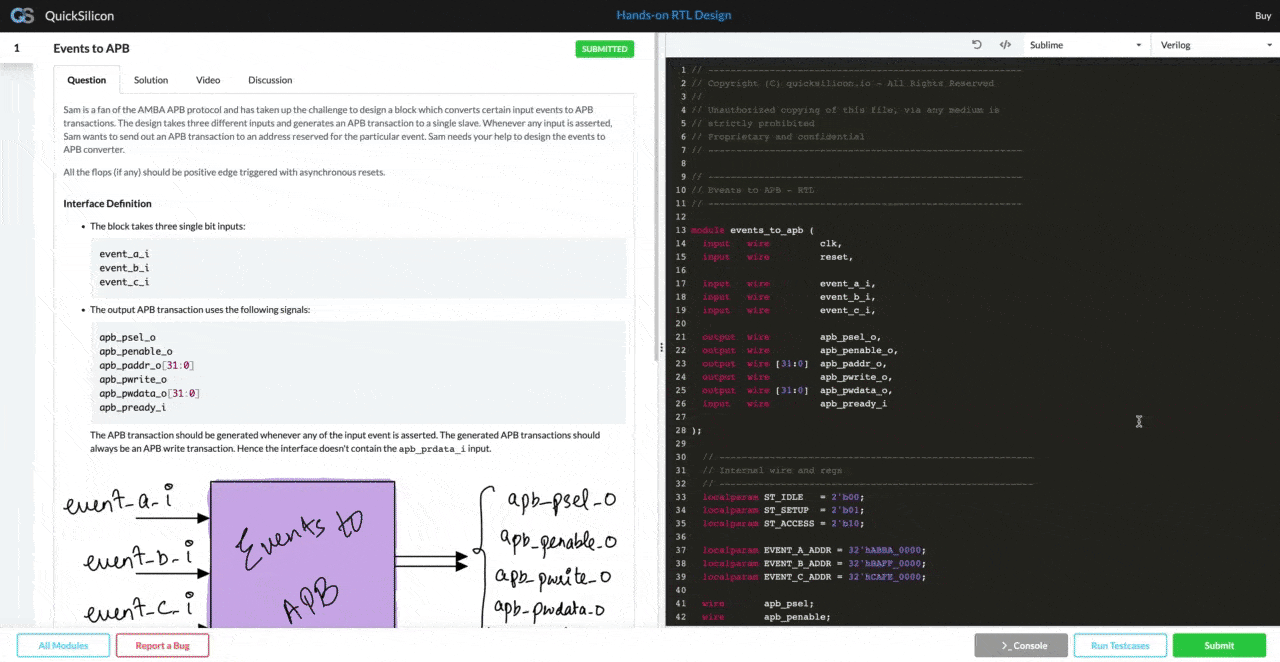This screenshot has width=1280, height=662.
Task: Click the green SUBMITTED status badge
Action: click(x=604, y=49)
